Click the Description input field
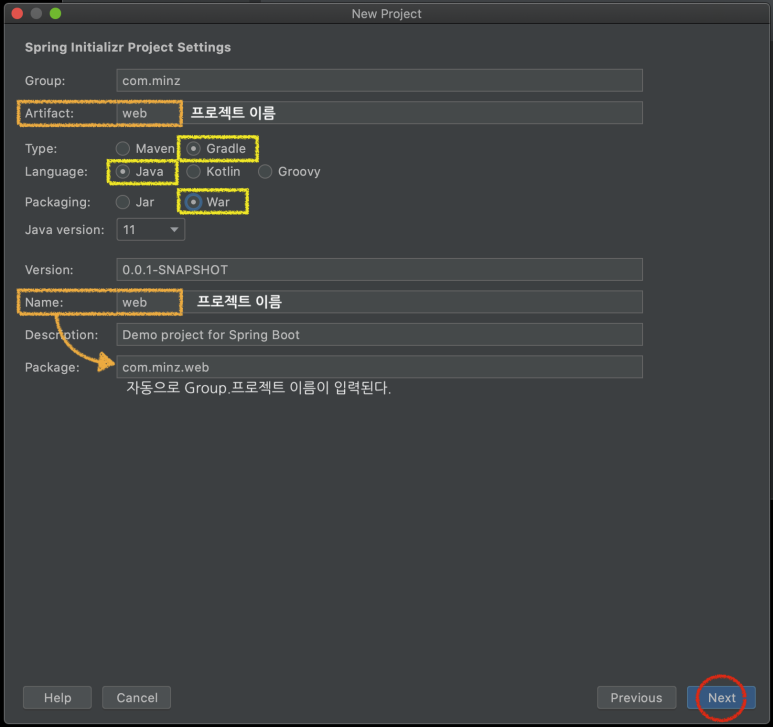Viewport: 773px width, 727px height. tap(379, 335)
